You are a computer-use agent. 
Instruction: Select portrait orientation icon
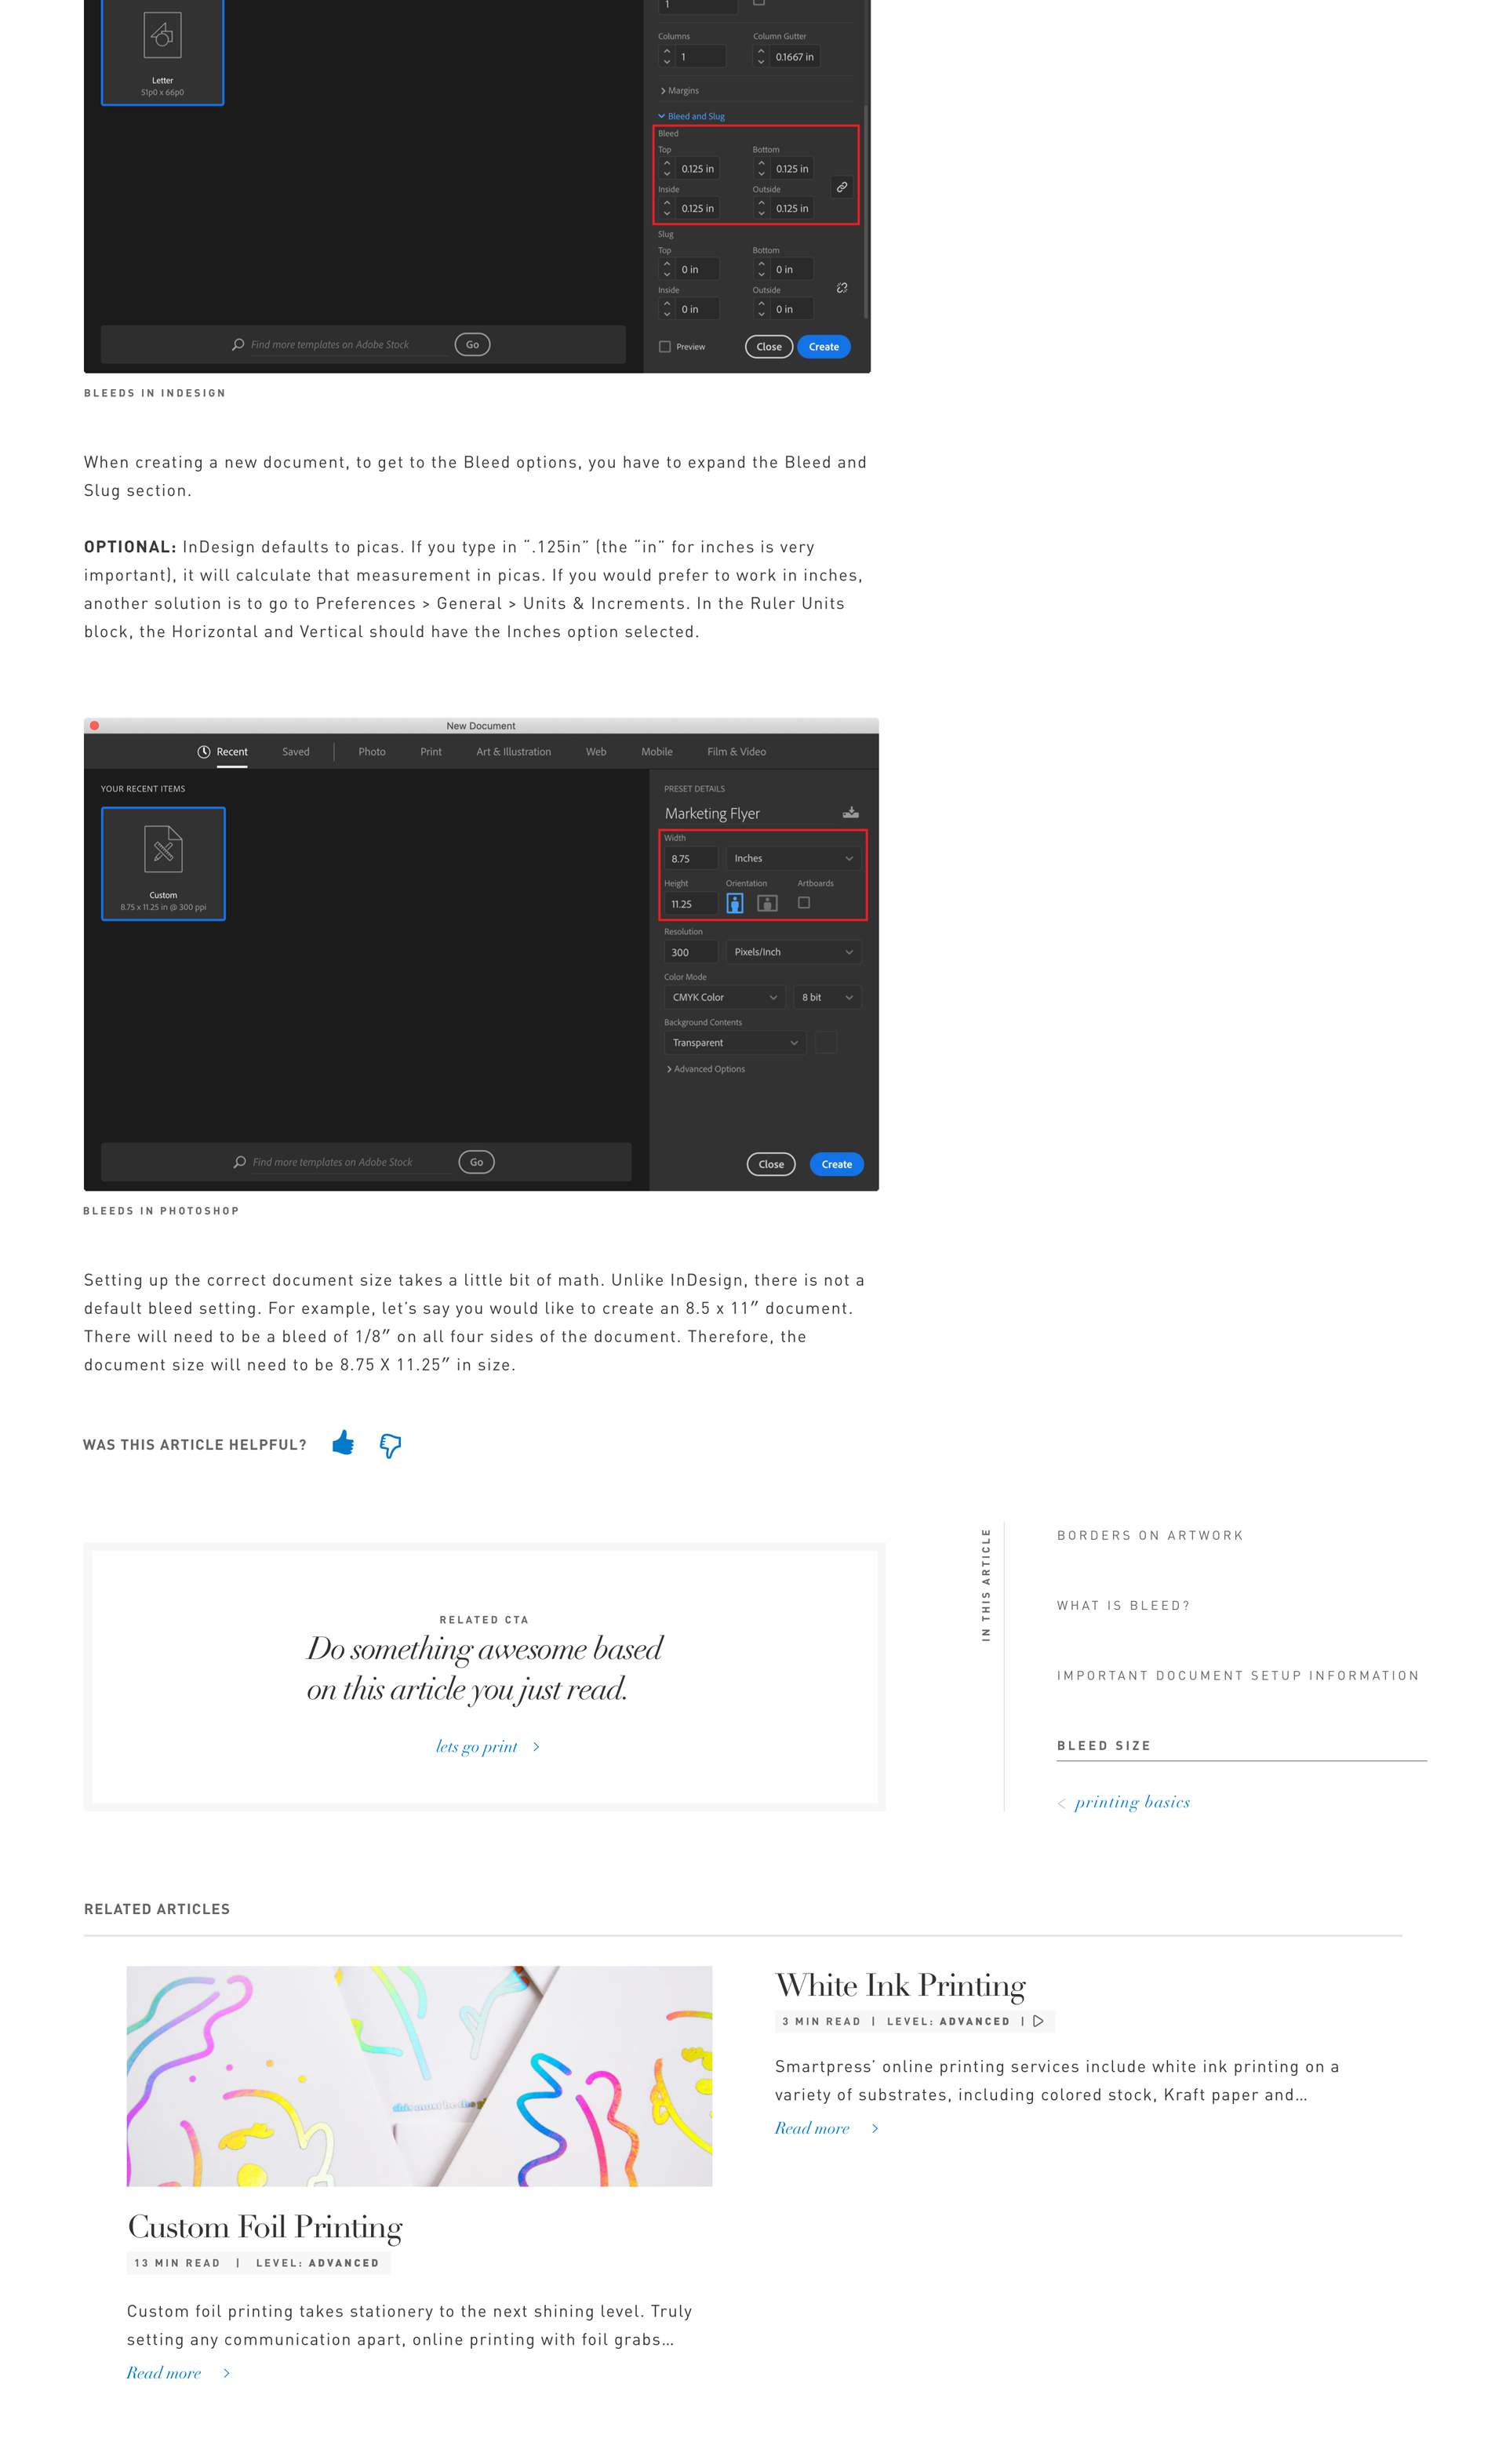[x=735, y=903]
